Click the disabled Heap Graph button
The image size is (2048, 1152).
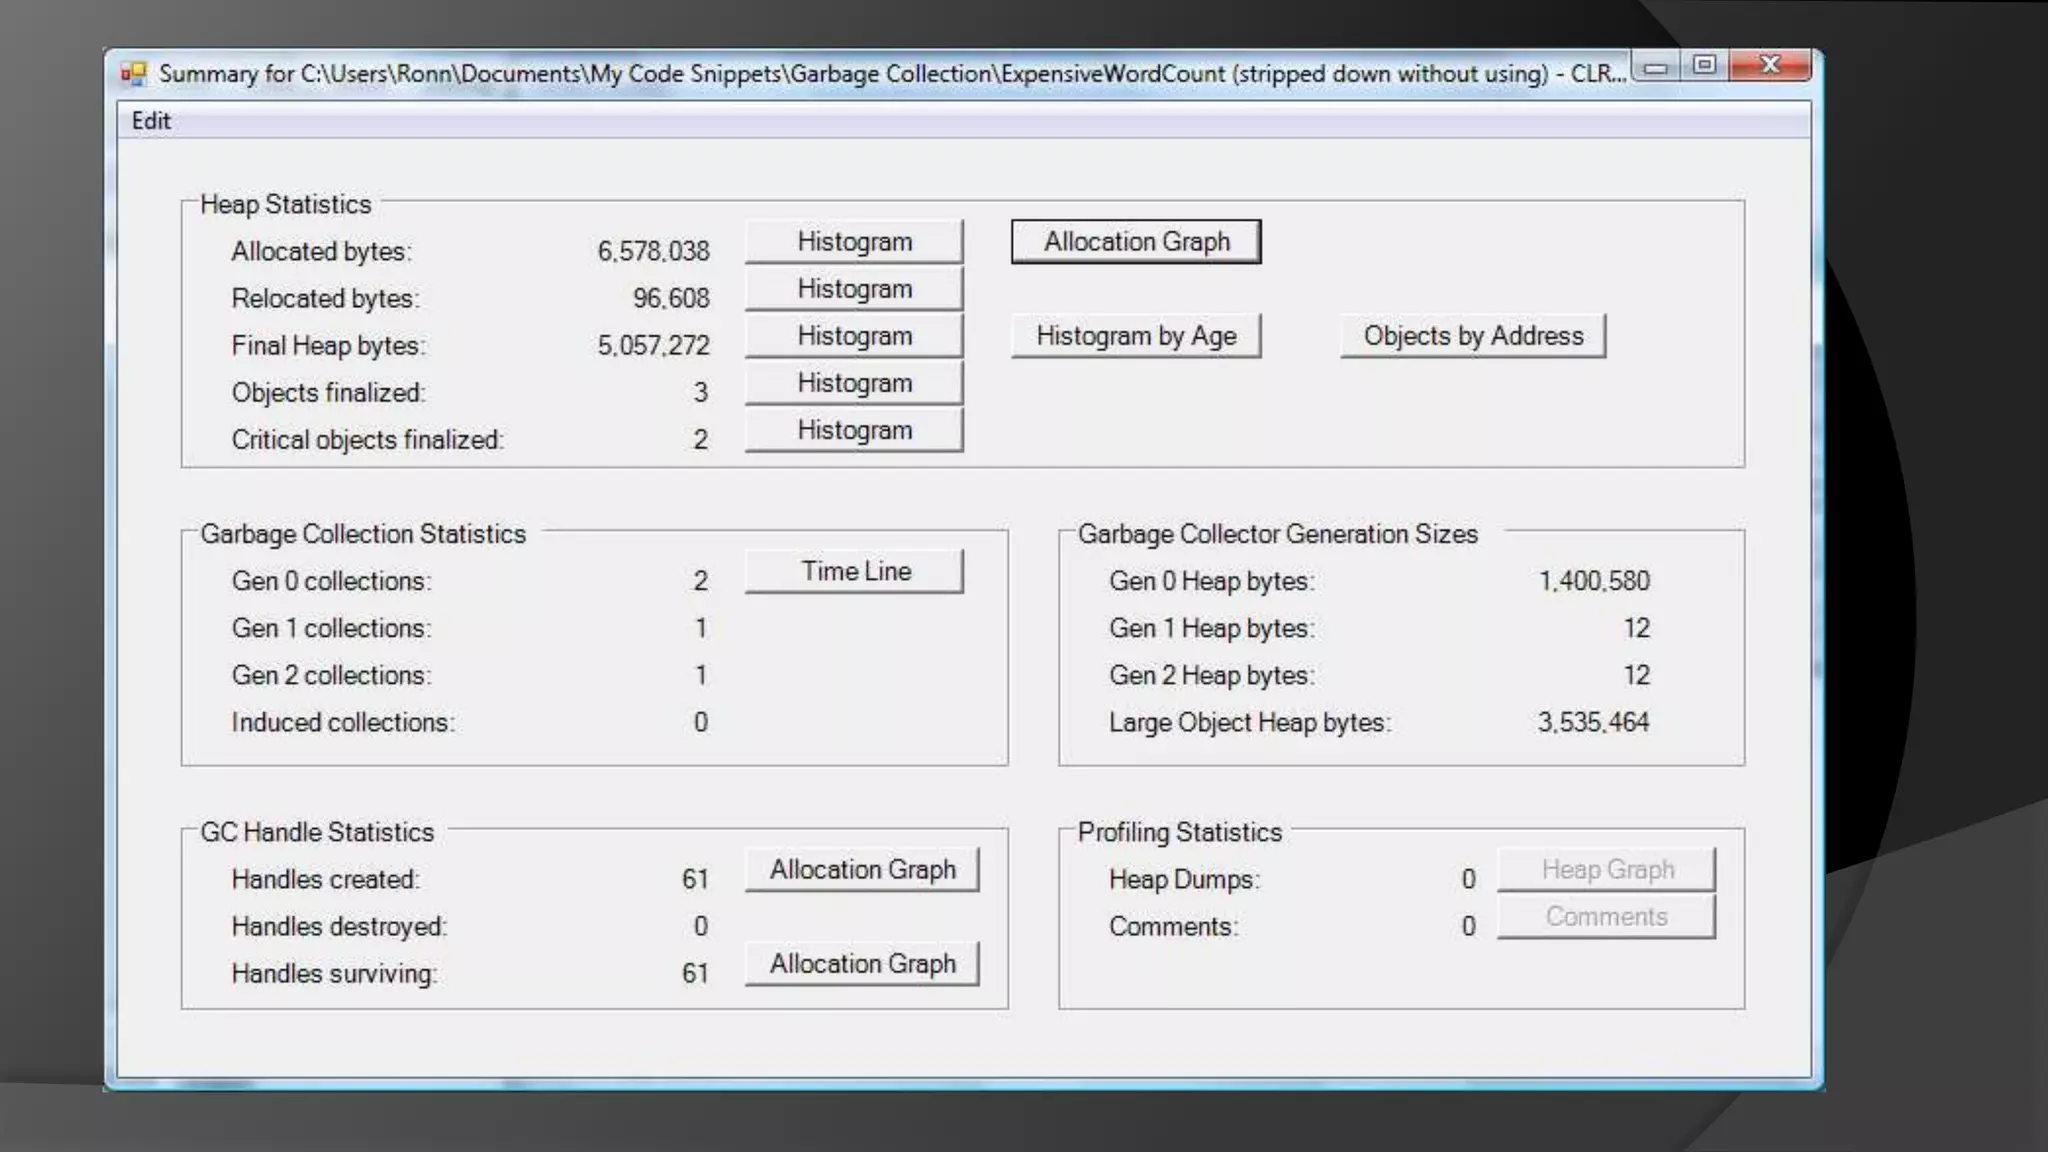(1606, 870)
